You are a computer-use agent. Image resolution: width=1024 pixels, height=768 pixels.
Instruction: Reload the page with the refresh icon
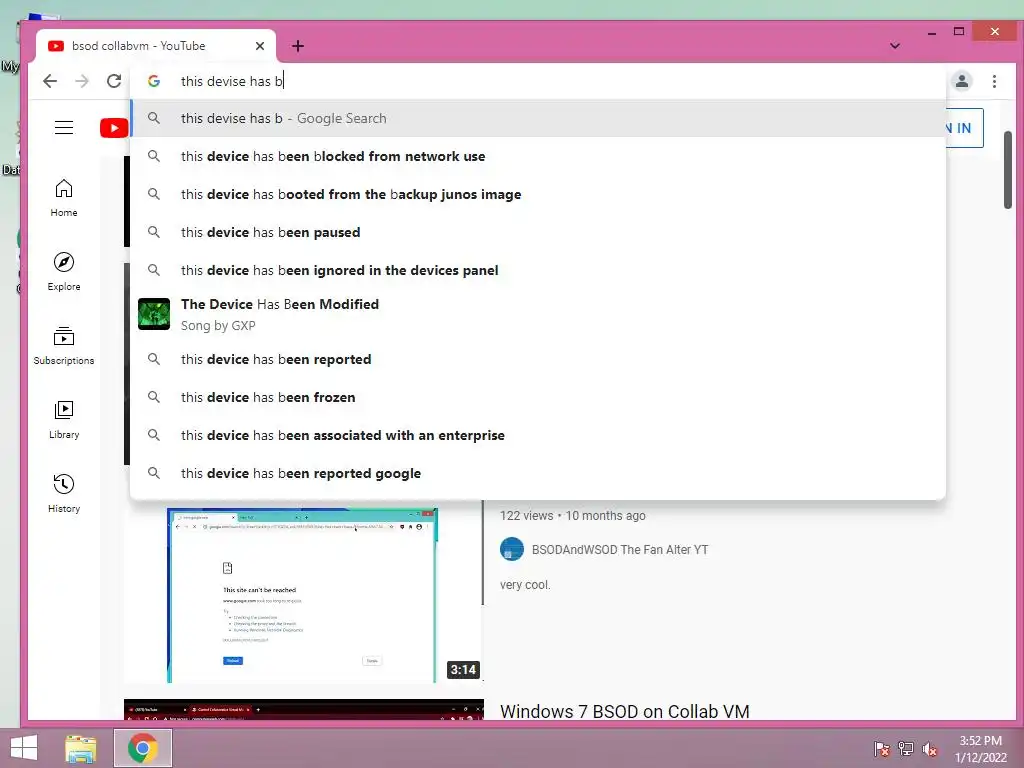[x=114, y=81]
